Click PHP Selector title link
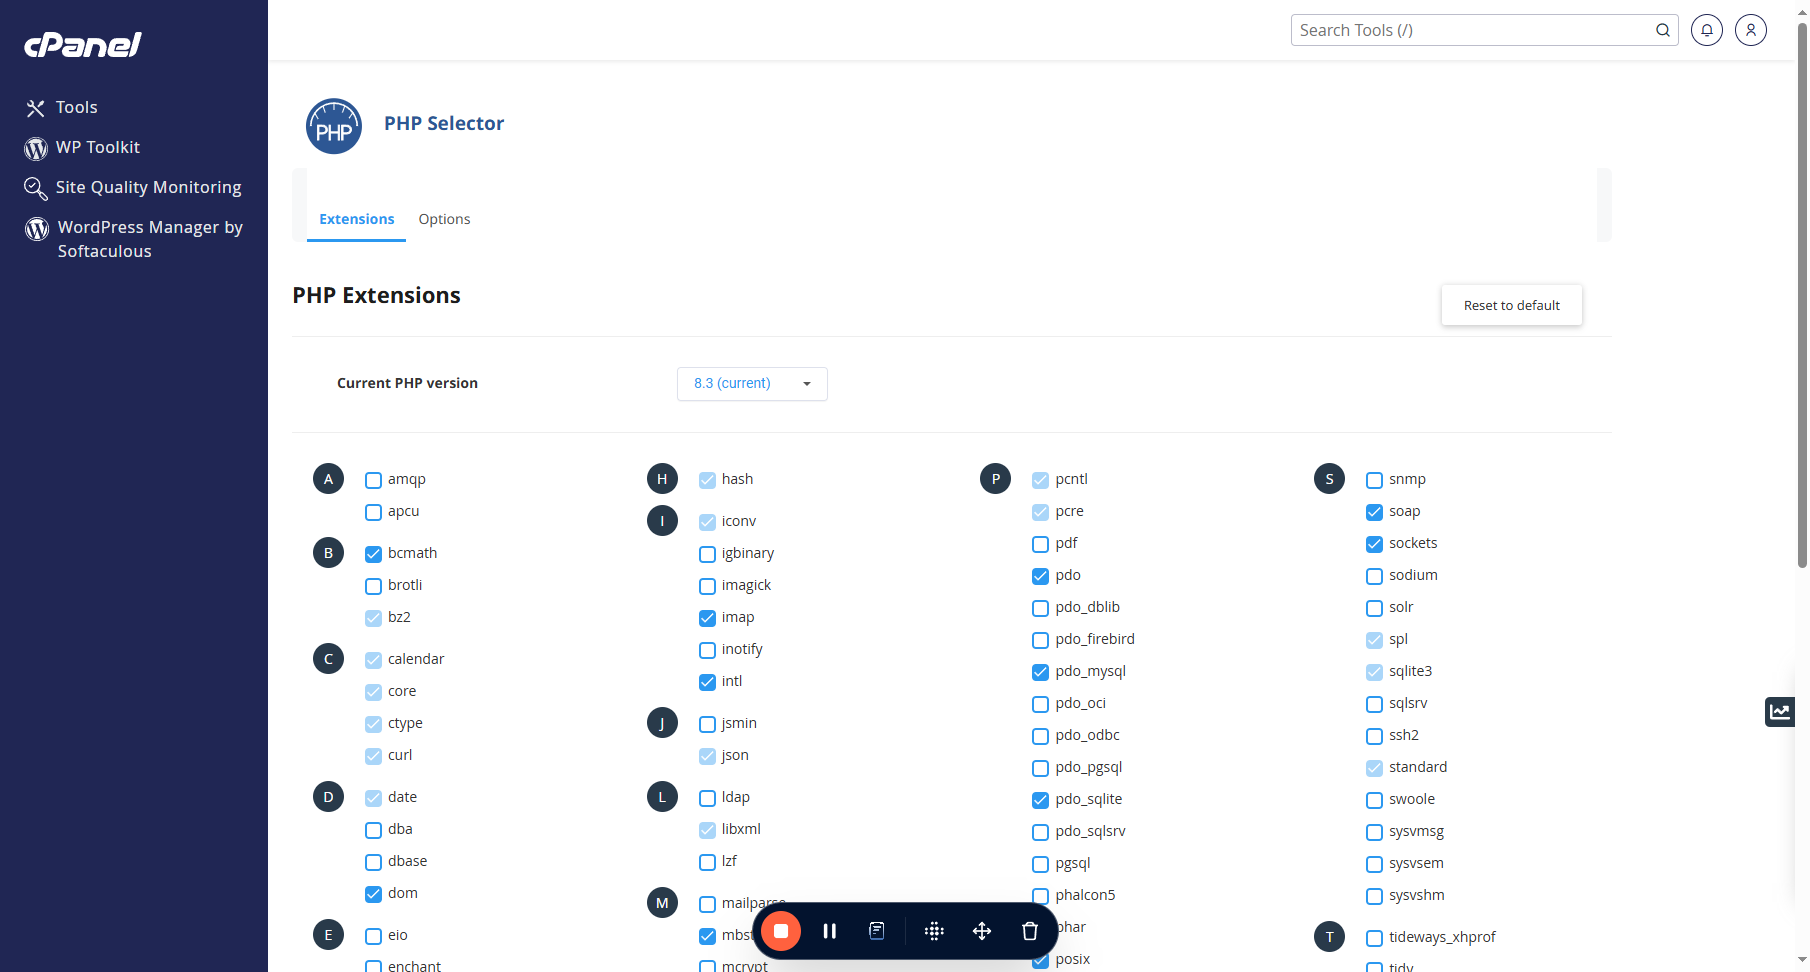The width and height of the screenshot is (1810, 972). point(444,123)
